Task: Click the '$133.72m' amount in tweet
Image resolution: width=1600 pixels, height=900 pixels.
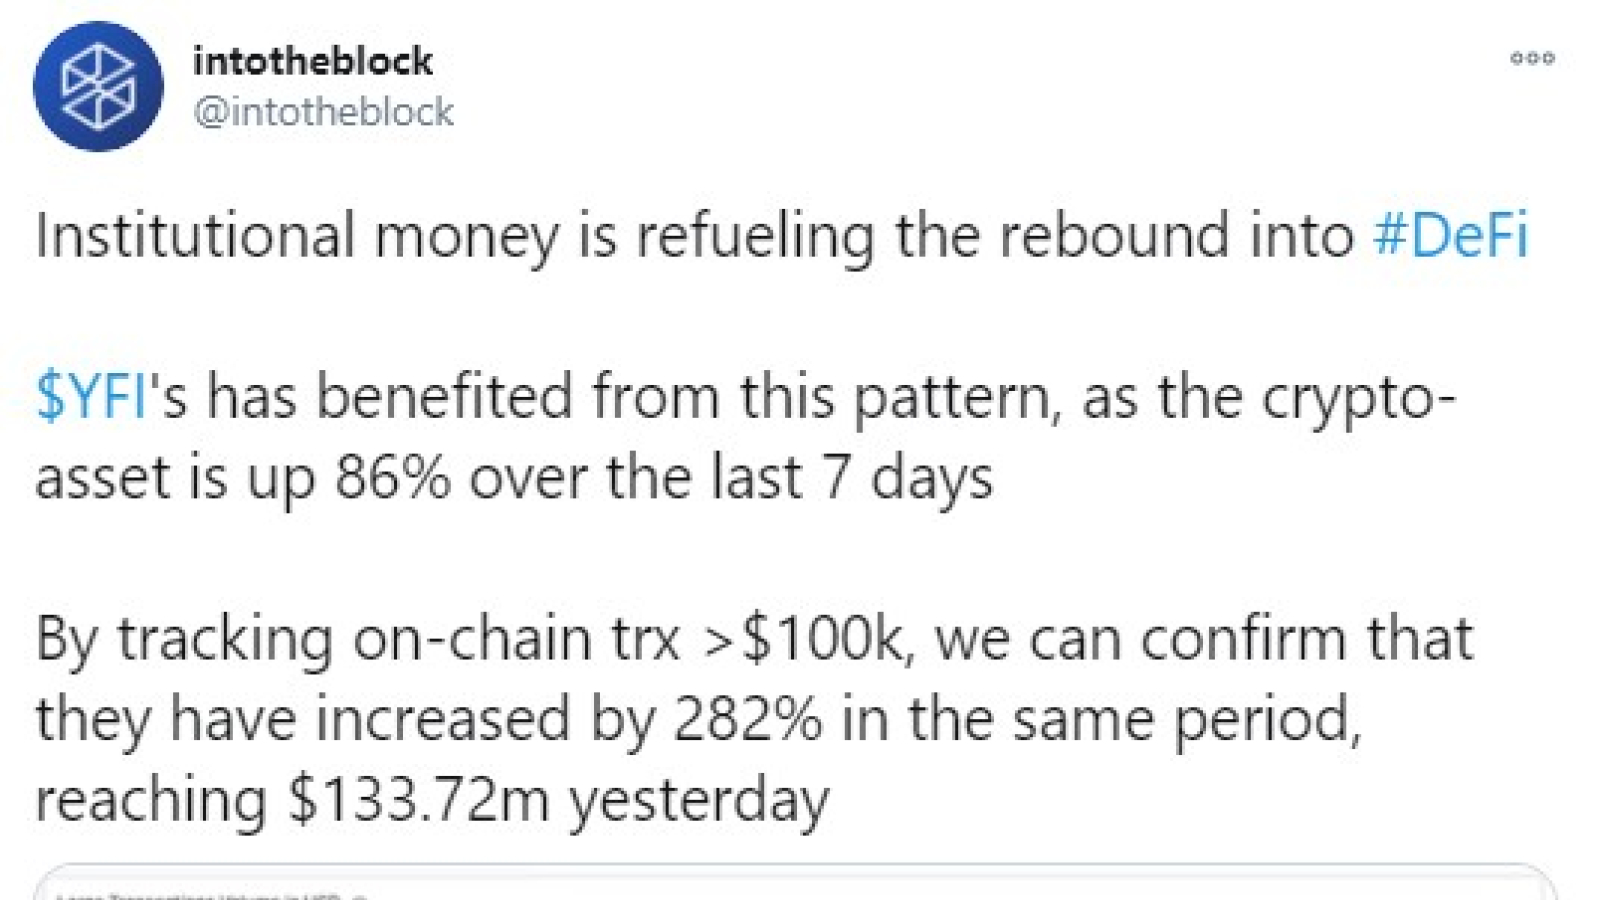Action: [x=419, y=800]
